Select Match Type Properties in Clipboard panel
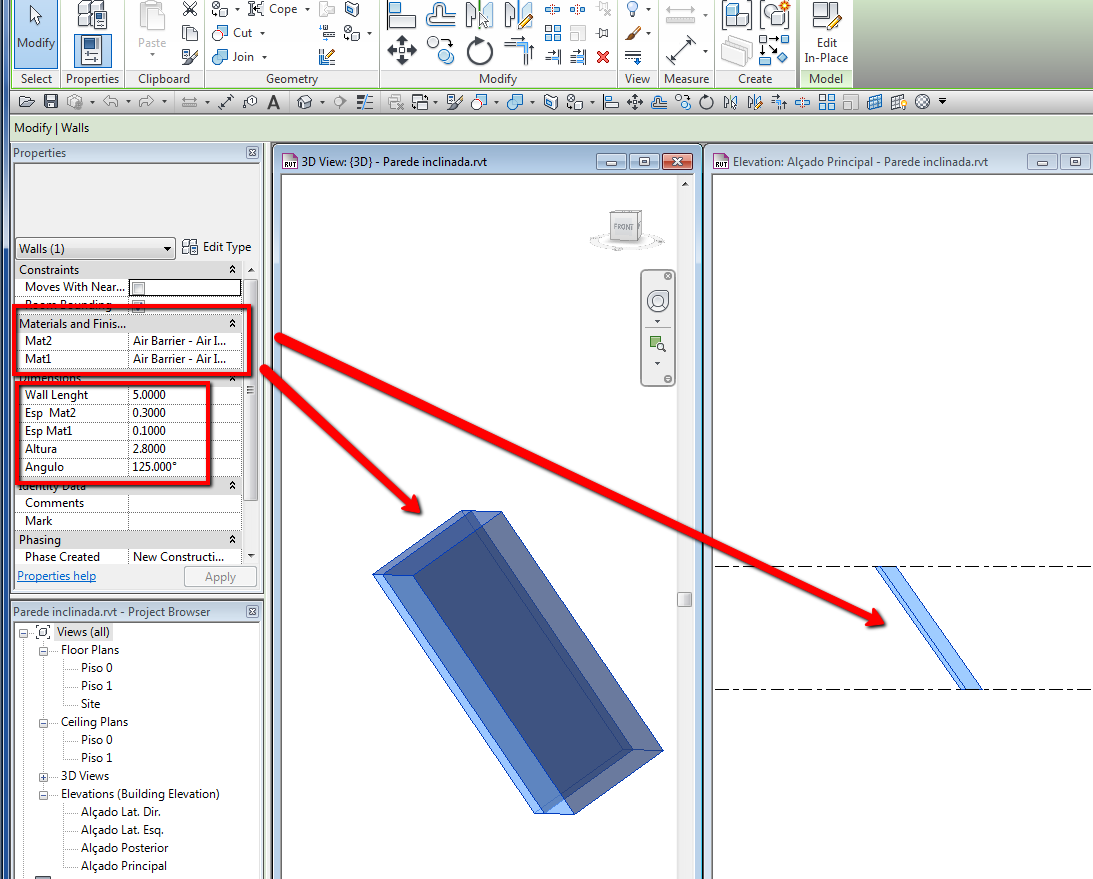The width and height of the screenshot is (1093, 879). coord(190,56)
